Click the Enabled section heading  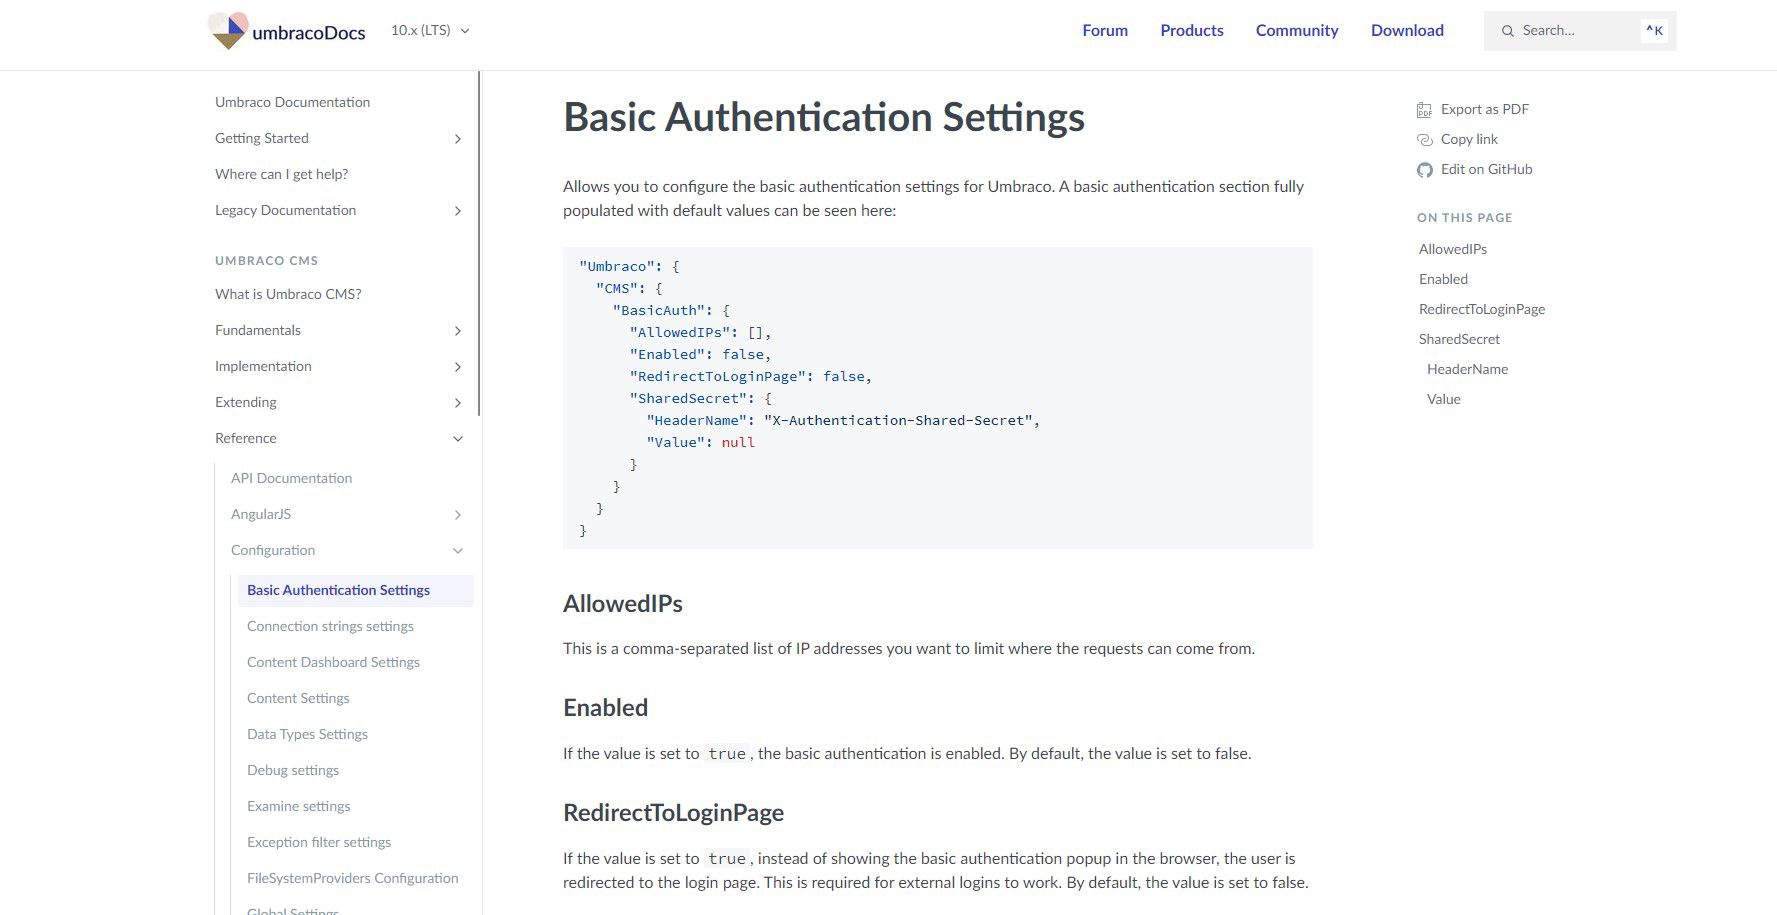click(x=605, y=708)
